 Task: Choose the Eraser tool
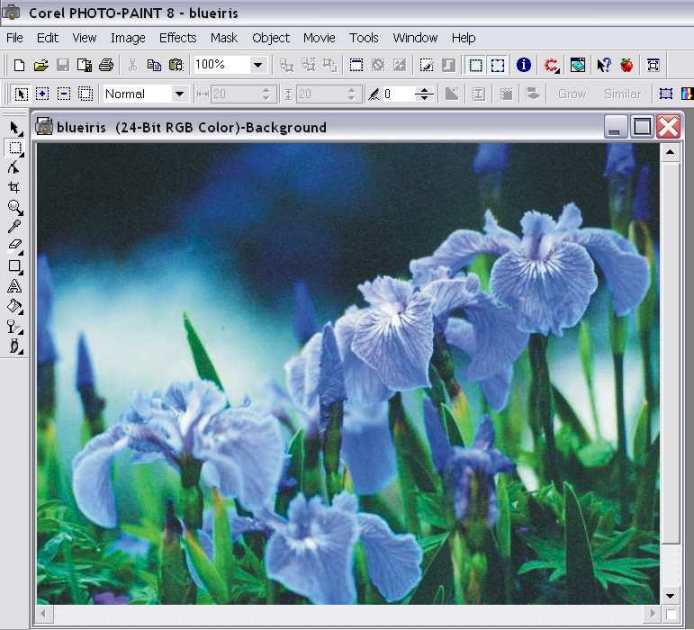pyautogui.click(x=15, y=245)
